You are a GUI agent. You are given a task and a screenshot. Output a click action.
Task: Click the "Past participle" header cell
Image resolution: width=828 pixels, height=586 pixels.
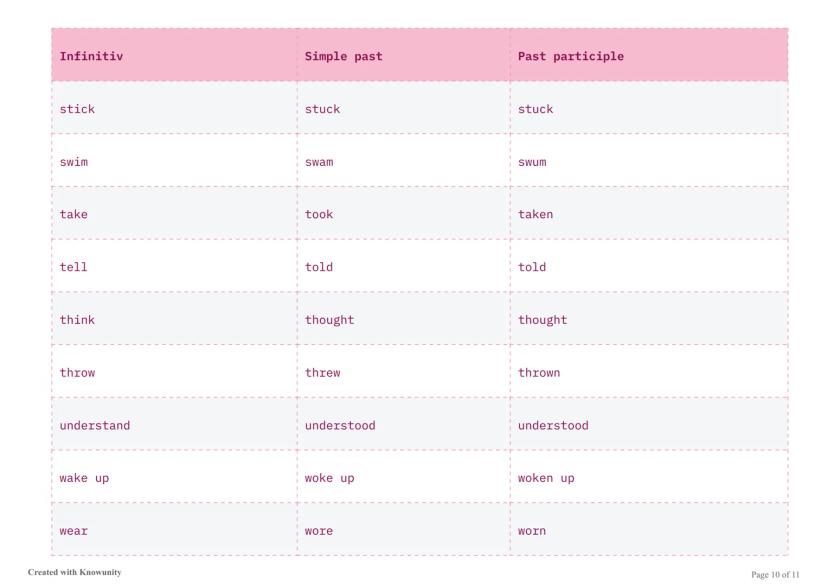[x=570, y=57]
